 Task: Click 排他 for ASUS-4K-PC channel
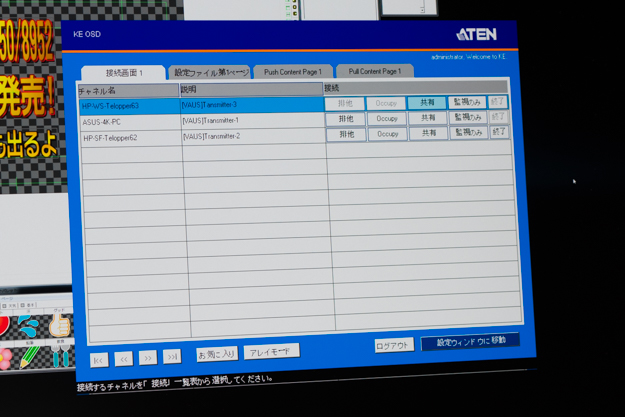click(x=346, y=119)
